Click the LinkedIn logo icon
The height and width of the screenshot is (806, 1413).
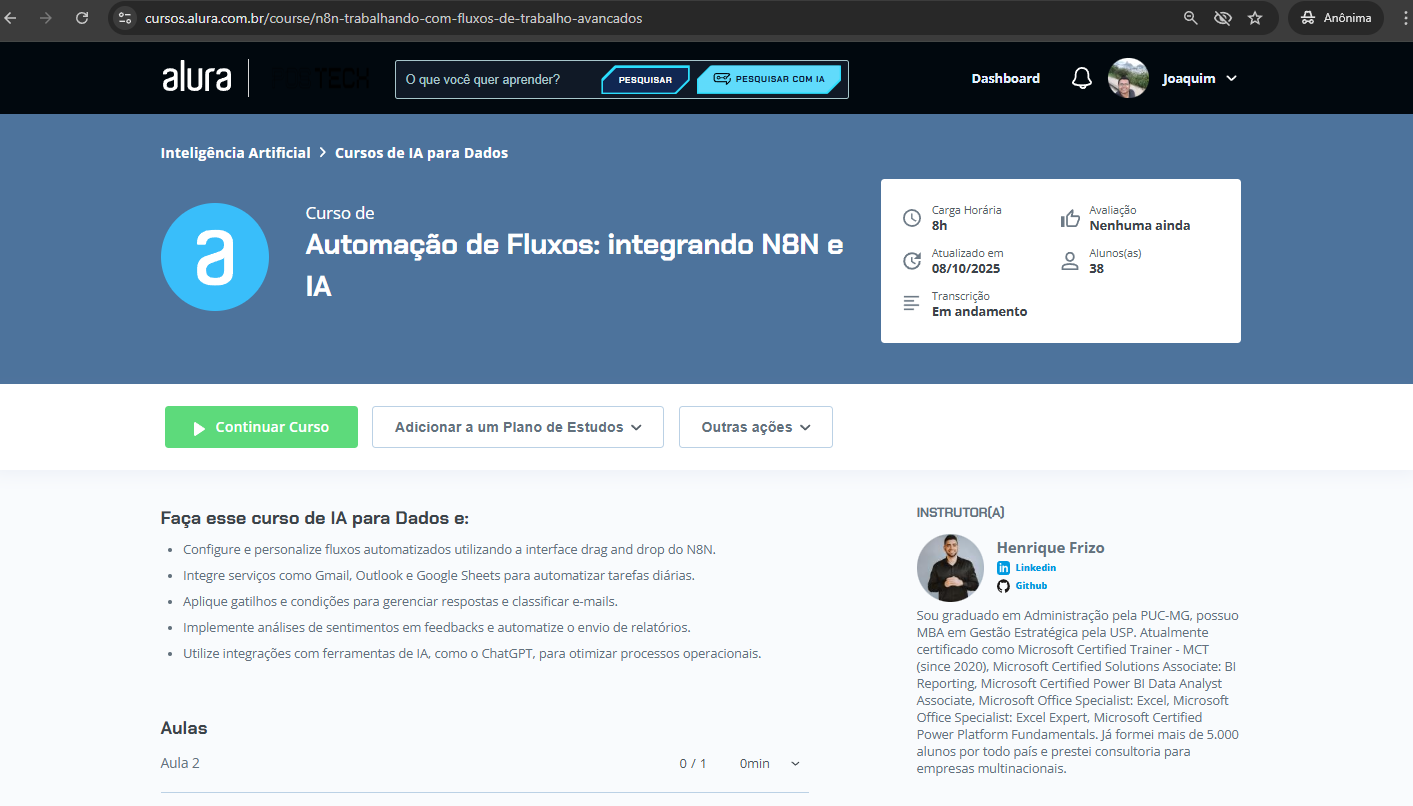pyautogui.click(x=1004, y=568)
